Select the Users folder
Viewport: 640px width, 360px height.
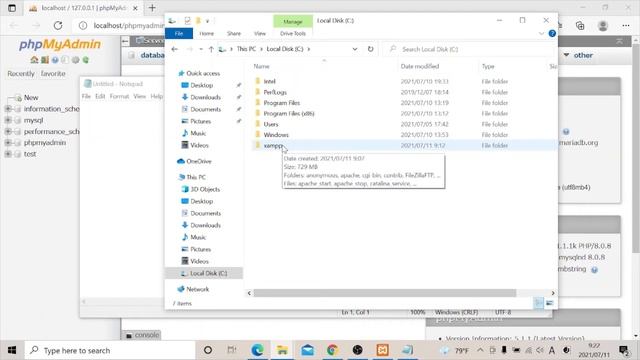pos(271,124)
